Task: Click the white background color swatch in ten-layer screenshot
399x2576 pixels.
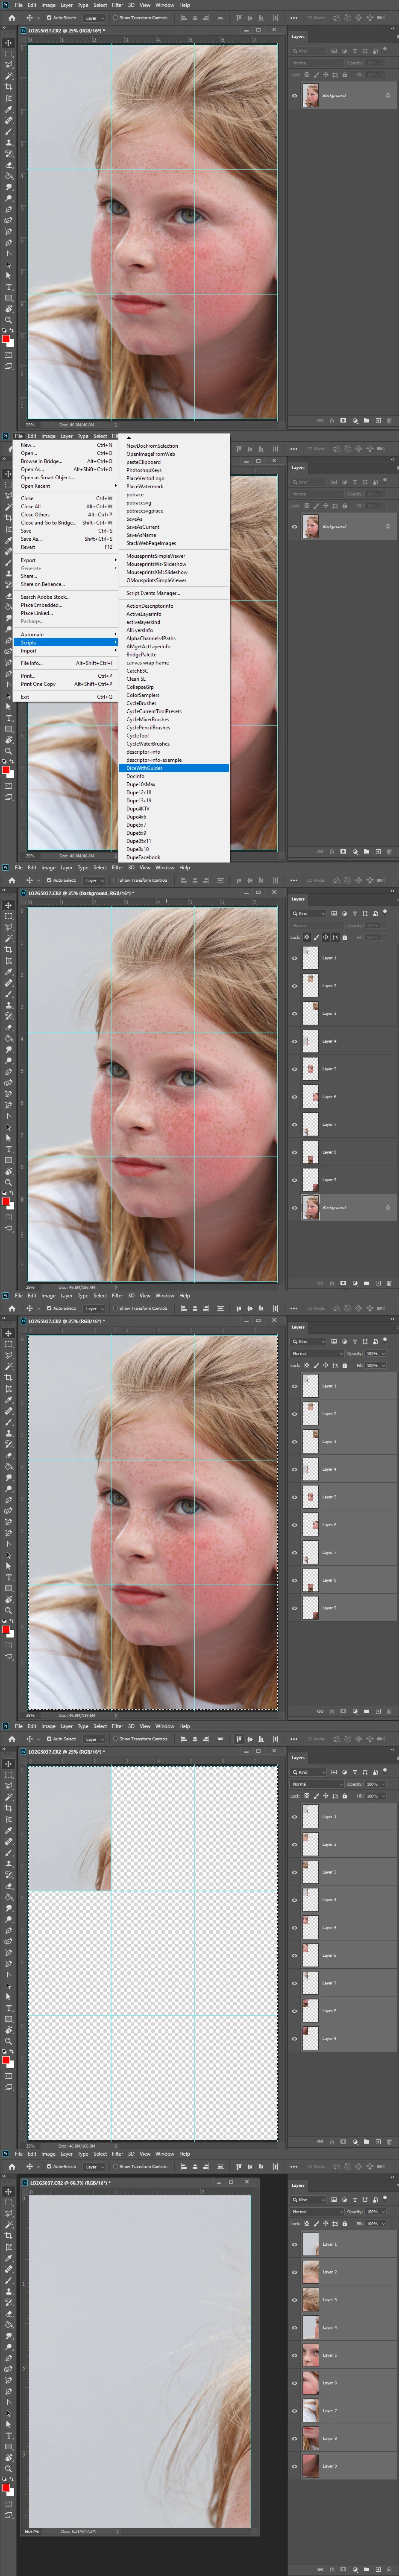Action: (x=11, y=1207)
